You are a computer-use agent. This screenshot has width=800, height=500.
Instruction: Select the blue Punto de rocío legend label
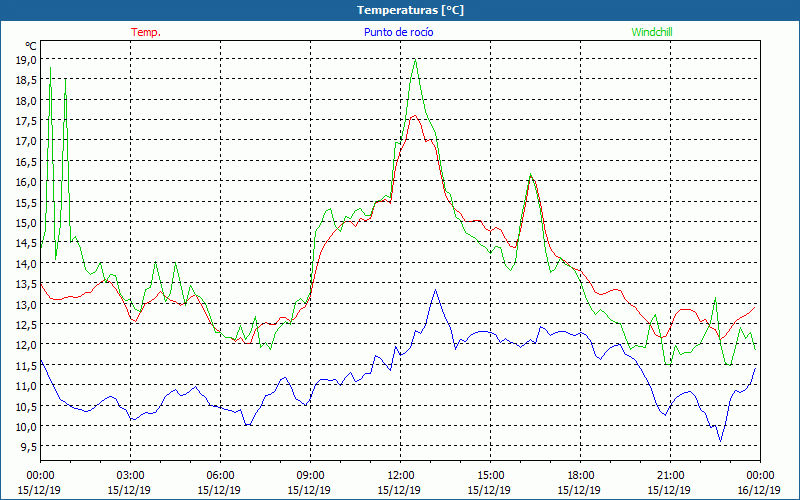(x=398, y=32)
